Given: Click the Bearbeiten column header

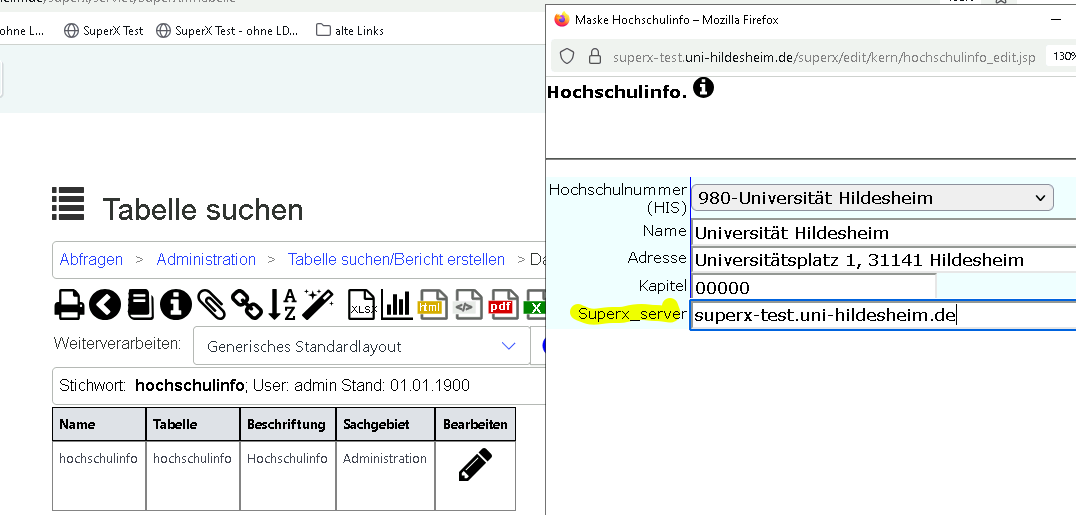Looking at the screenshot, I should click(x=476, y=424).
